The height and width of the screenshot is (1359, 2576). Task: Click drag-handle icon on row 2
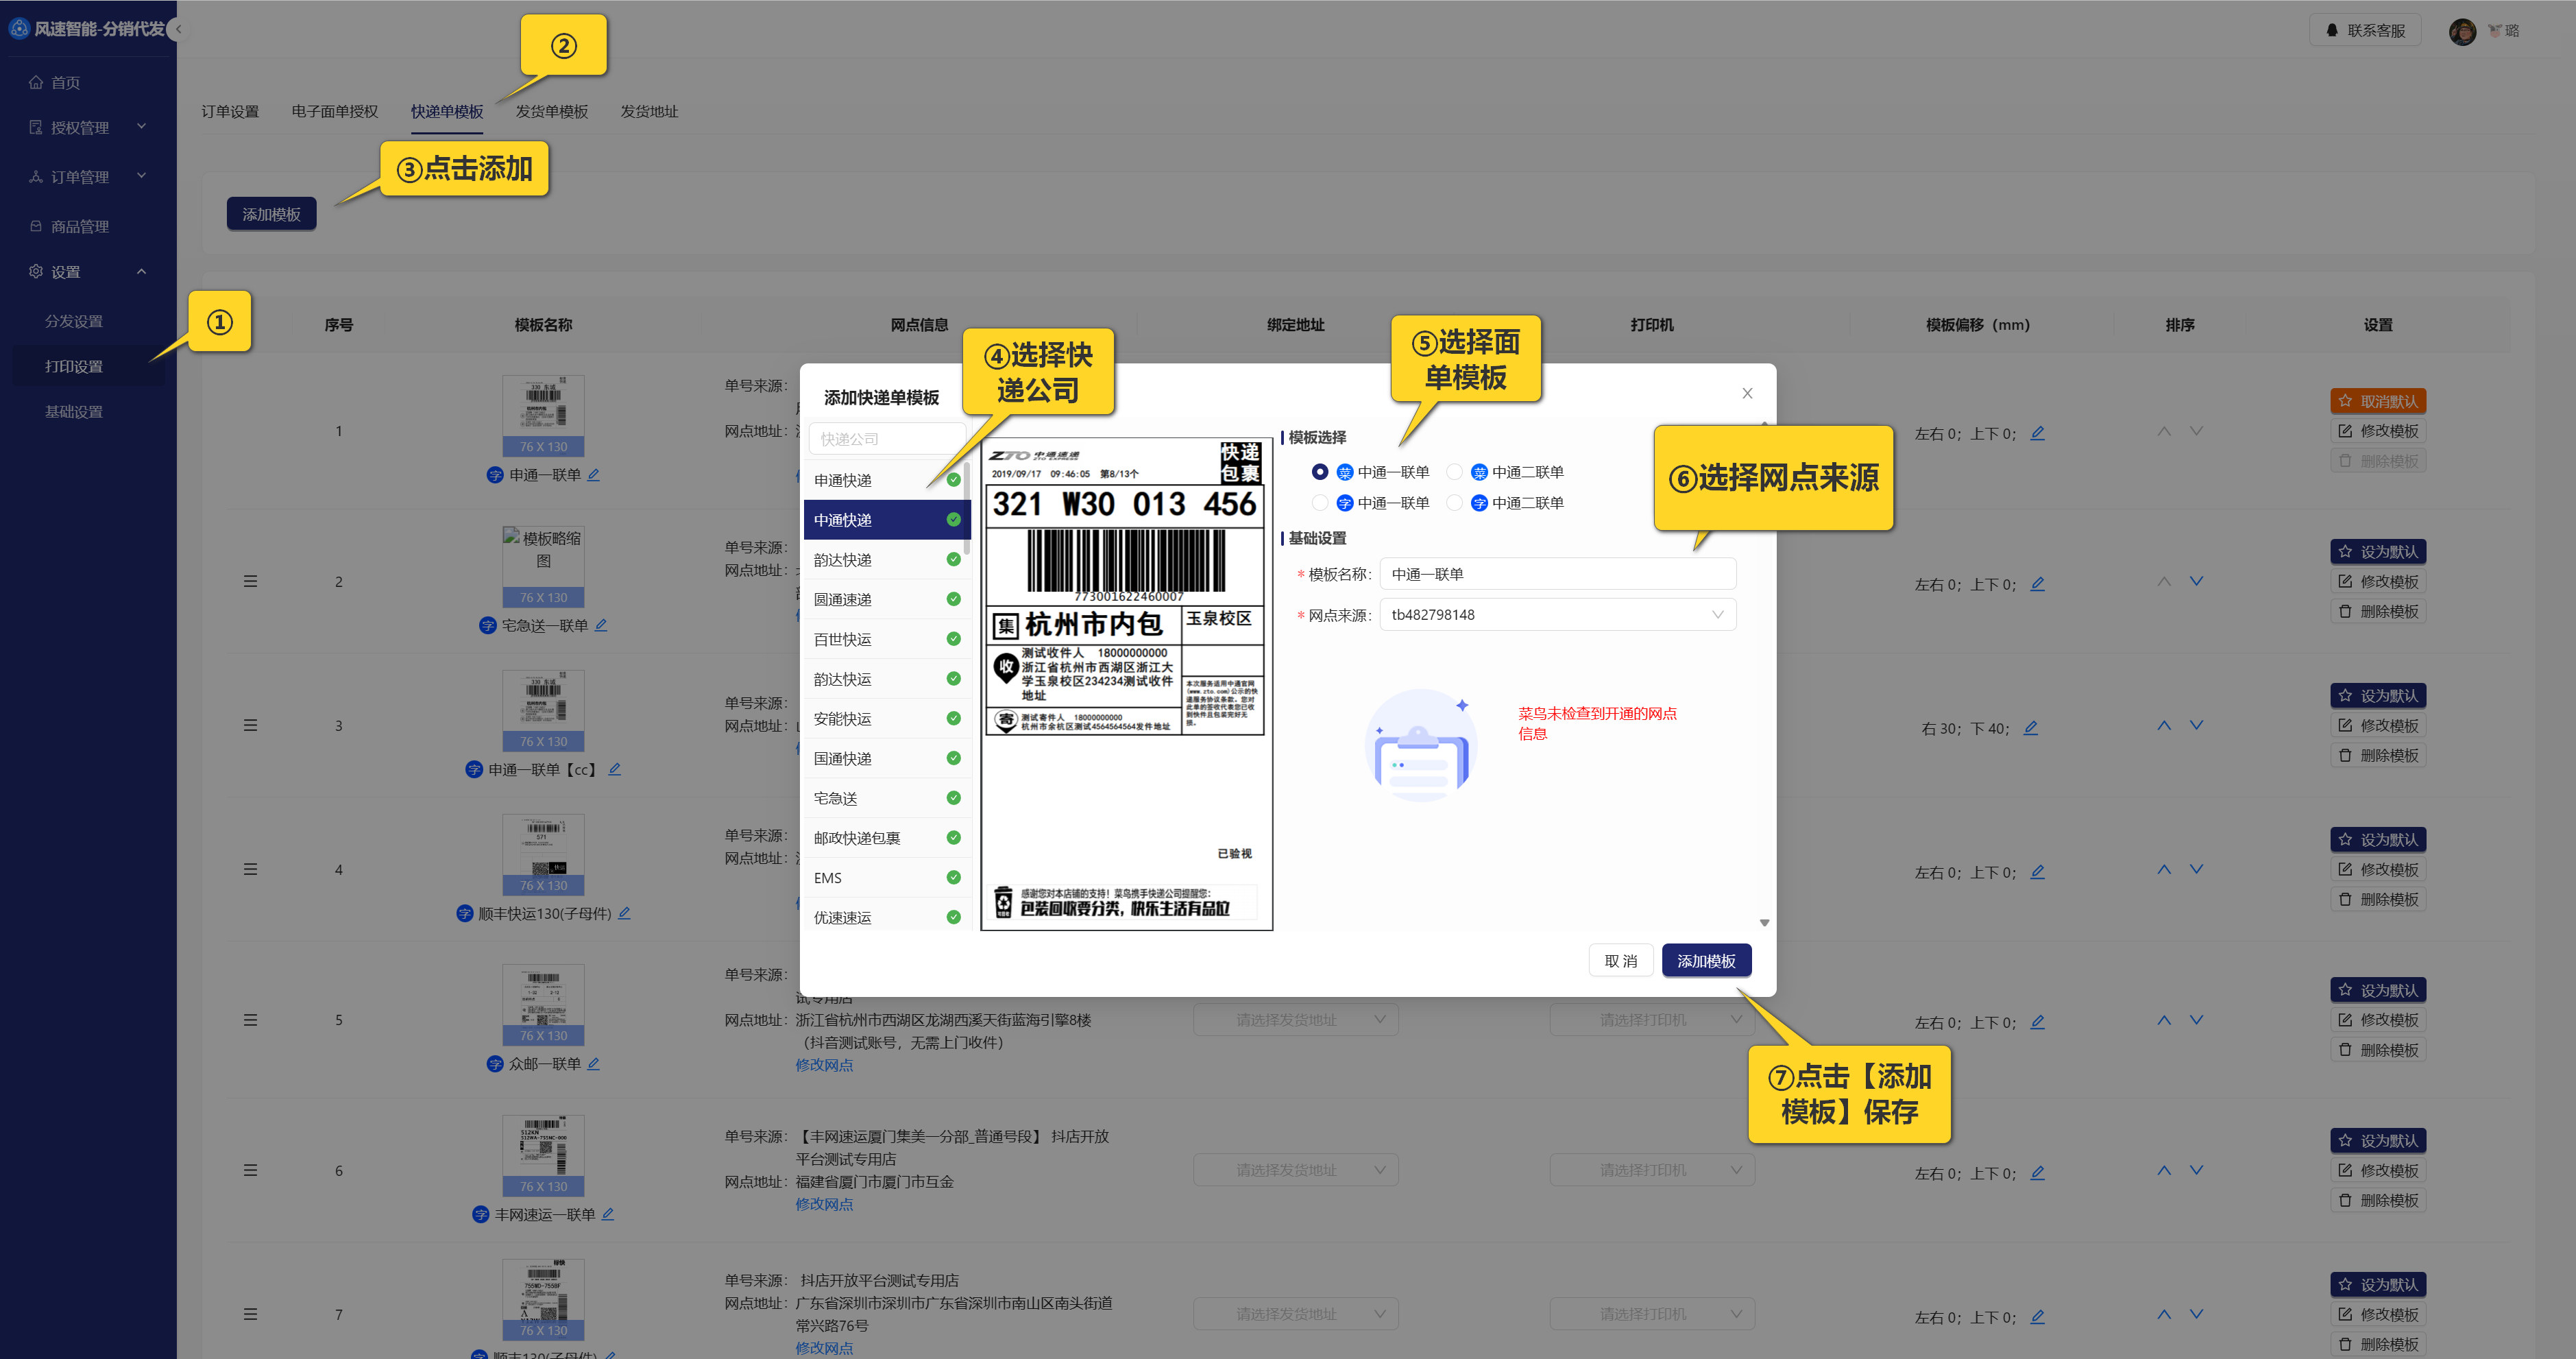pyautogui.click(x=250, y=581)
